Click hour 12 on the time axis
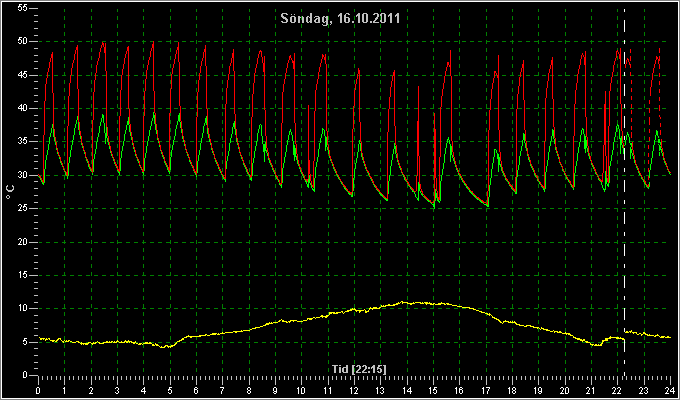This screenshot has width=680, height=400. click(354, 390)
